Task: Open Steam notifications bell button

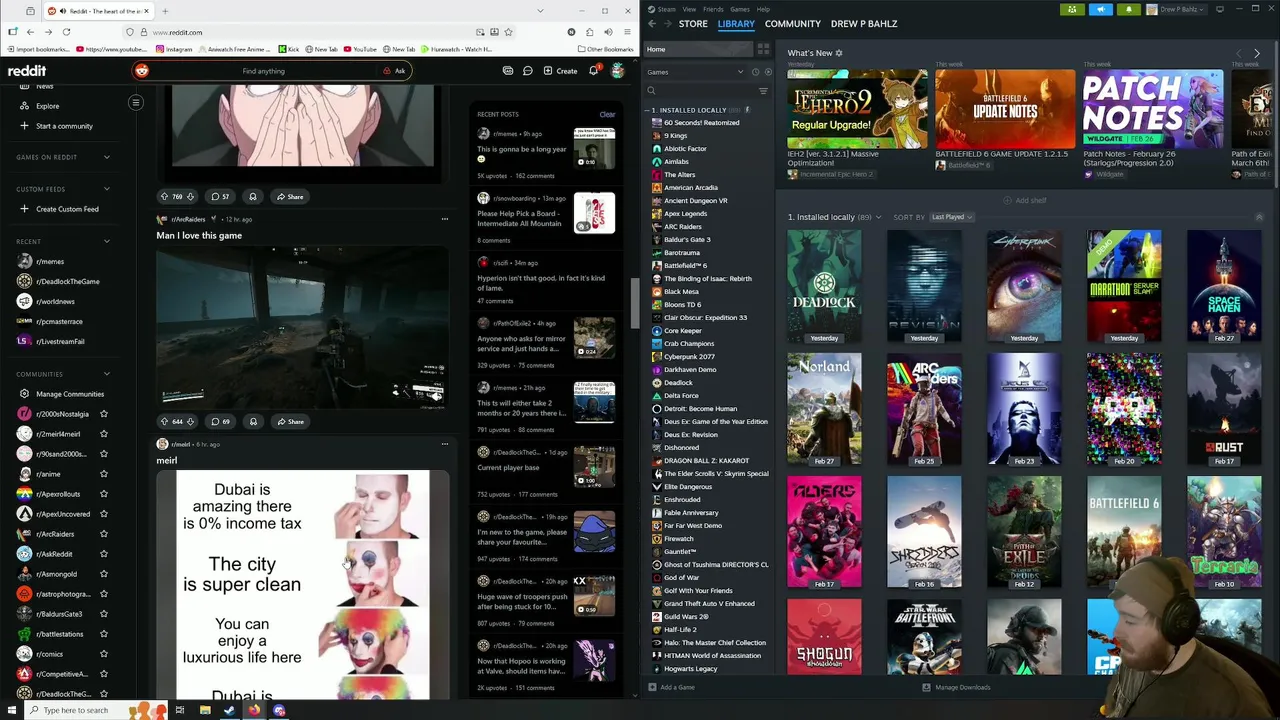Action: point(1128,9)
